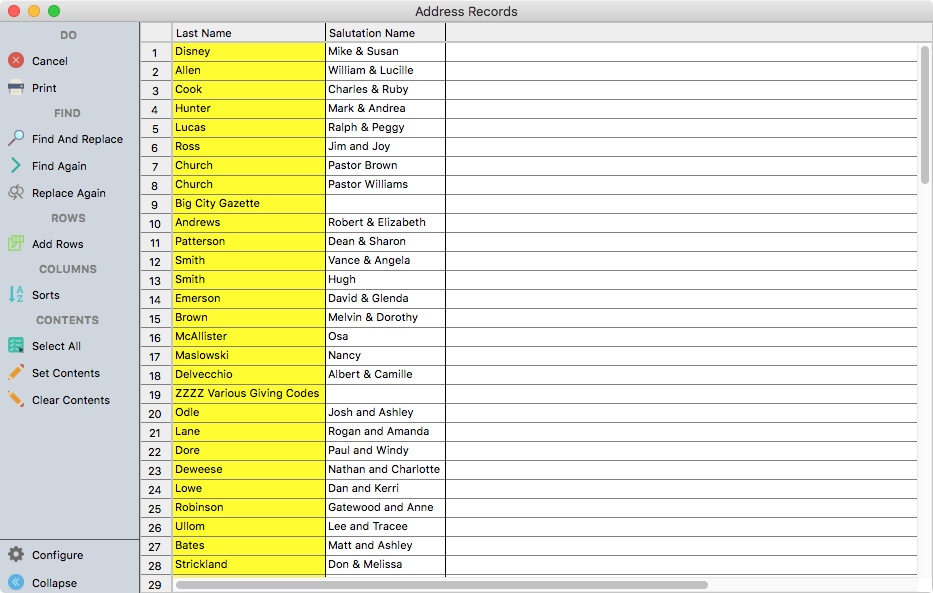Collapse the sidebar panel
This screenshot has height=593, width=933.
[x=16, y=582]
